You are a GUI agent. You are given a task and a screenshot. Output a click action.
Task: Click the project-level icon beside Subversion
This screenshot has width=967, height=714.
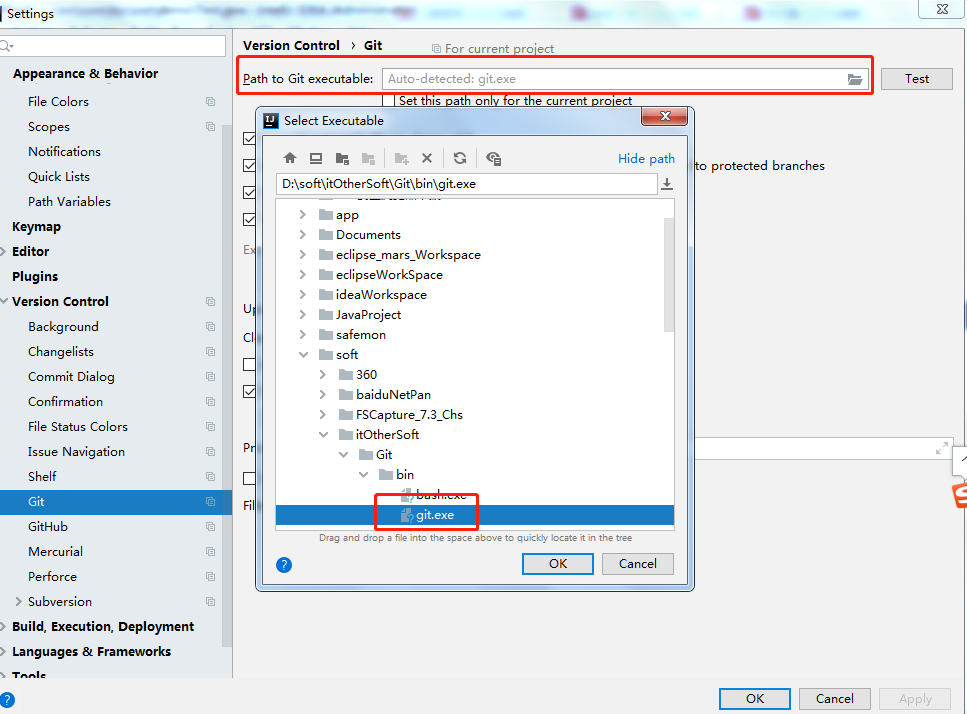(210, 602)
